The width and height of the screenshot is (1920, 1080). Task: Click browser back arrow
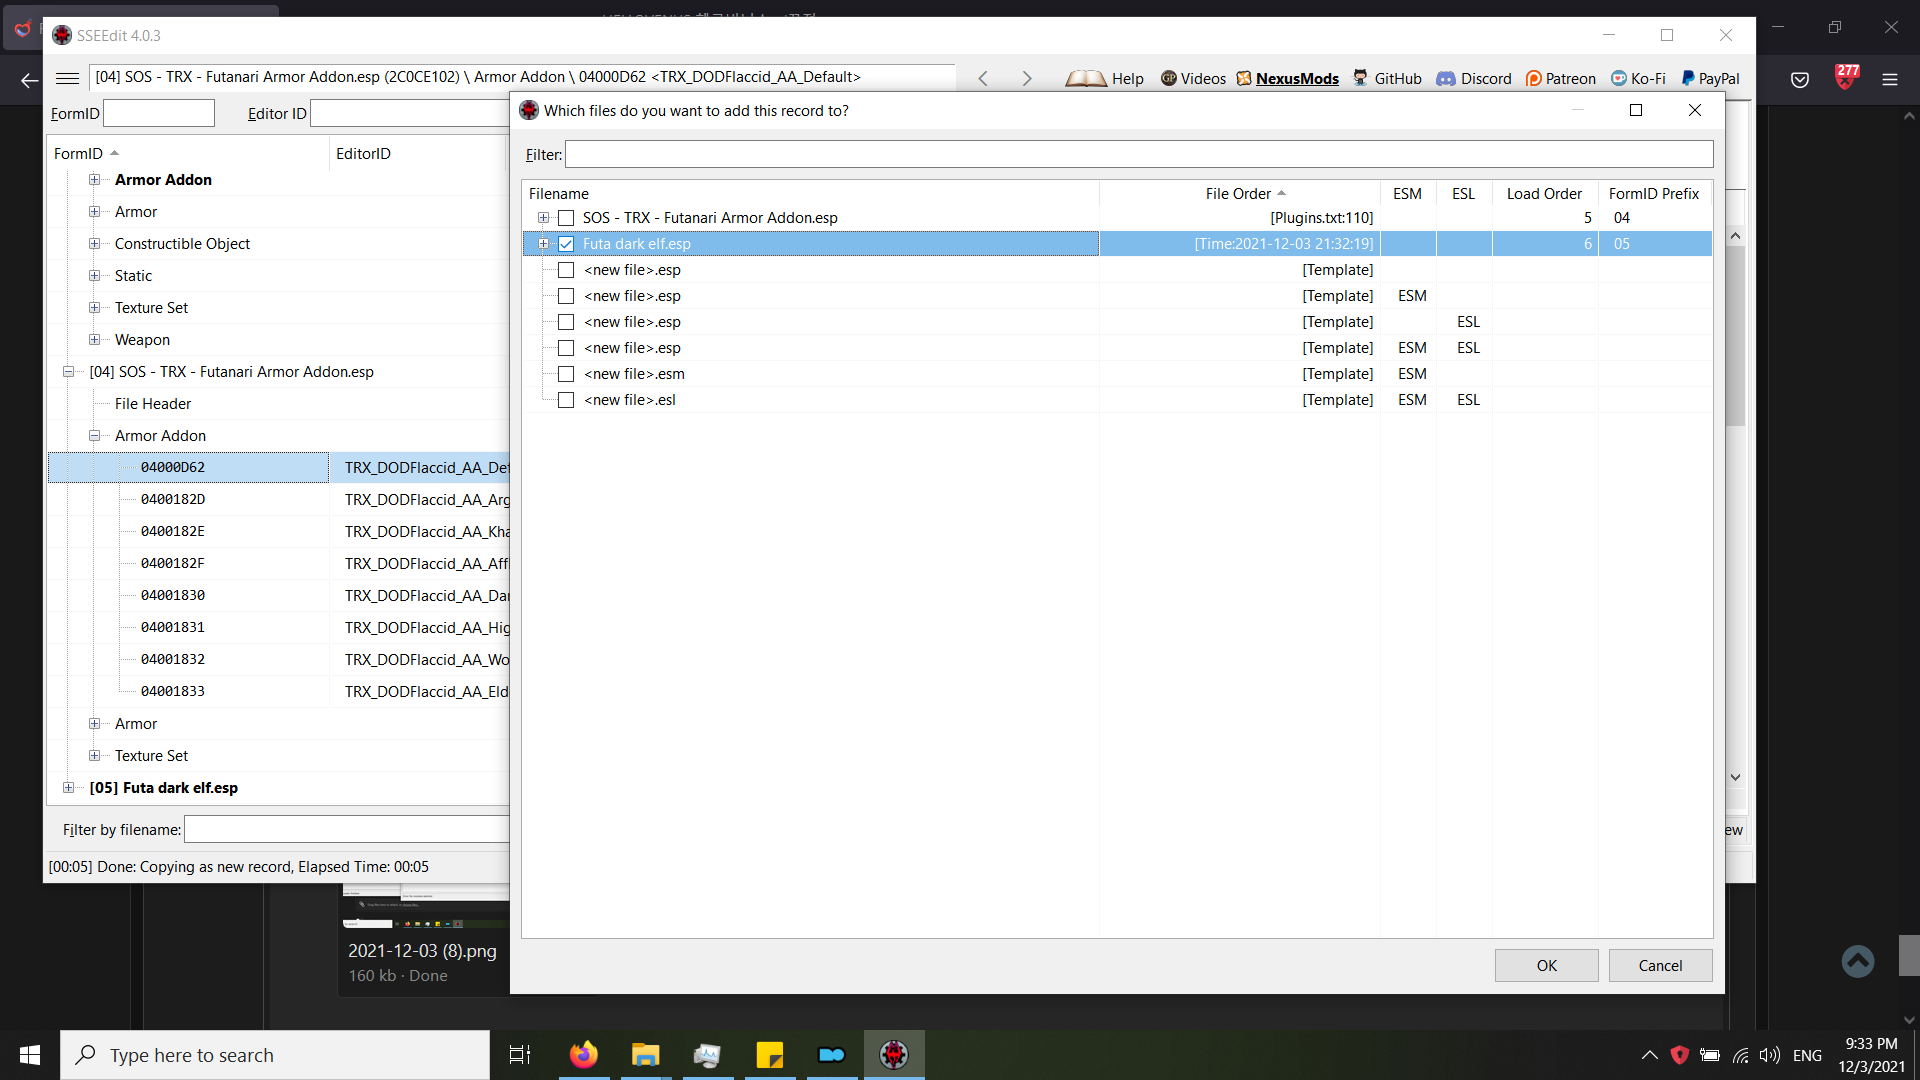(x=30, y=80)
